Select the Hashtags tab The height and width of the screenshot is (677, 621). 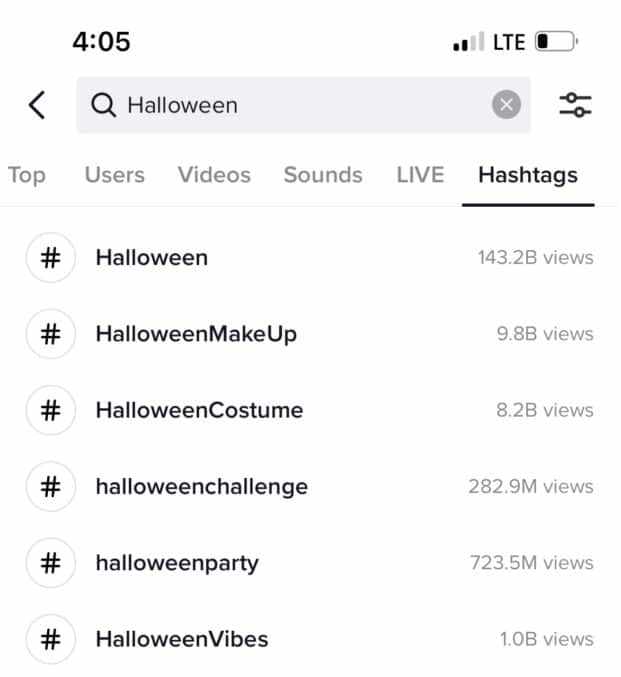click(x=528, y=175)
